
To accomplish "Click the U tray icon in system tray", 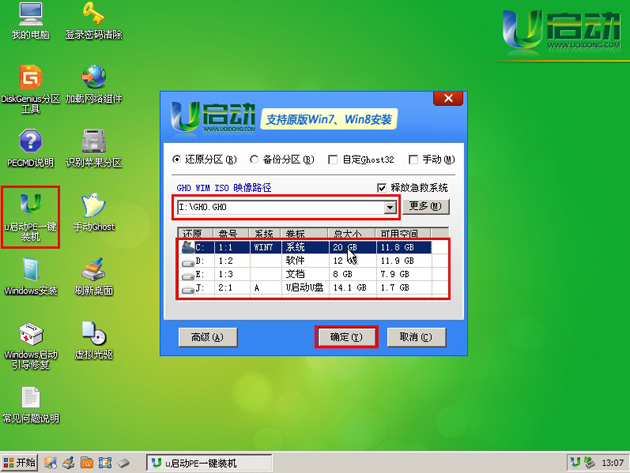I will [575, 463].
